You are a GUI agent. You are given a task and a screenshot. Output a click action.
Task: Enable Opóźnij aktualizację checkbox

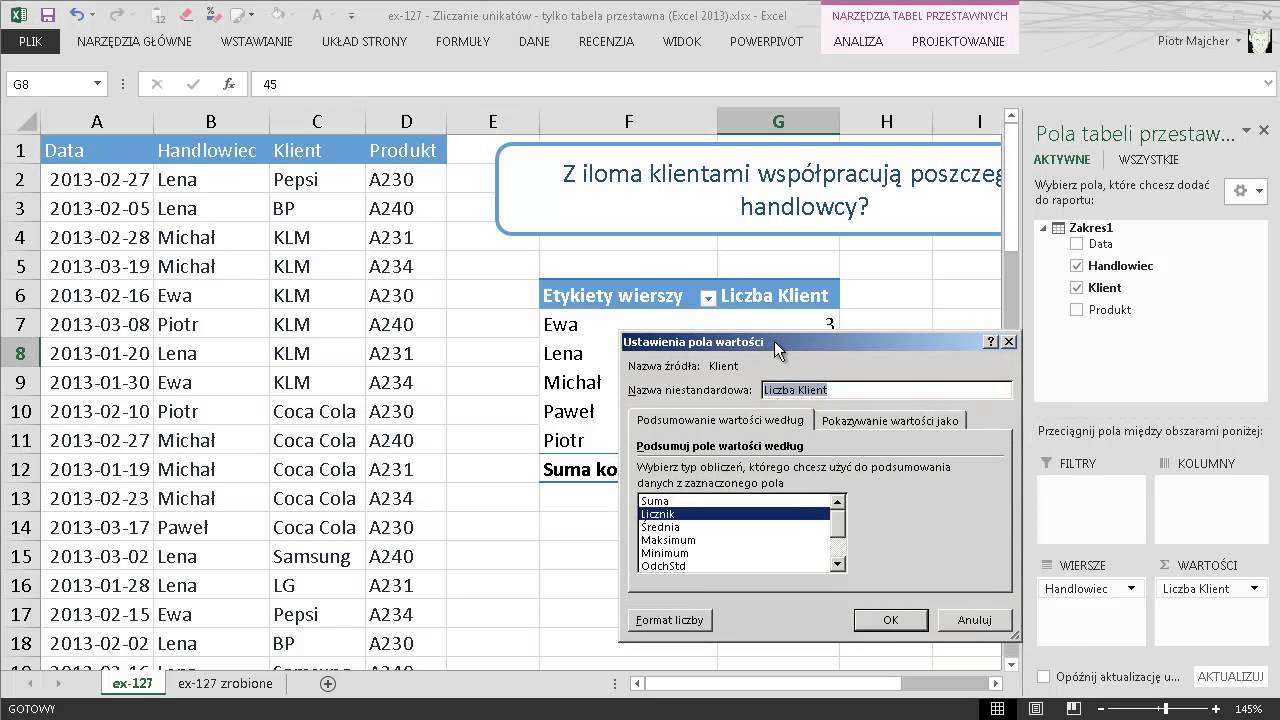pos(1044,677)
